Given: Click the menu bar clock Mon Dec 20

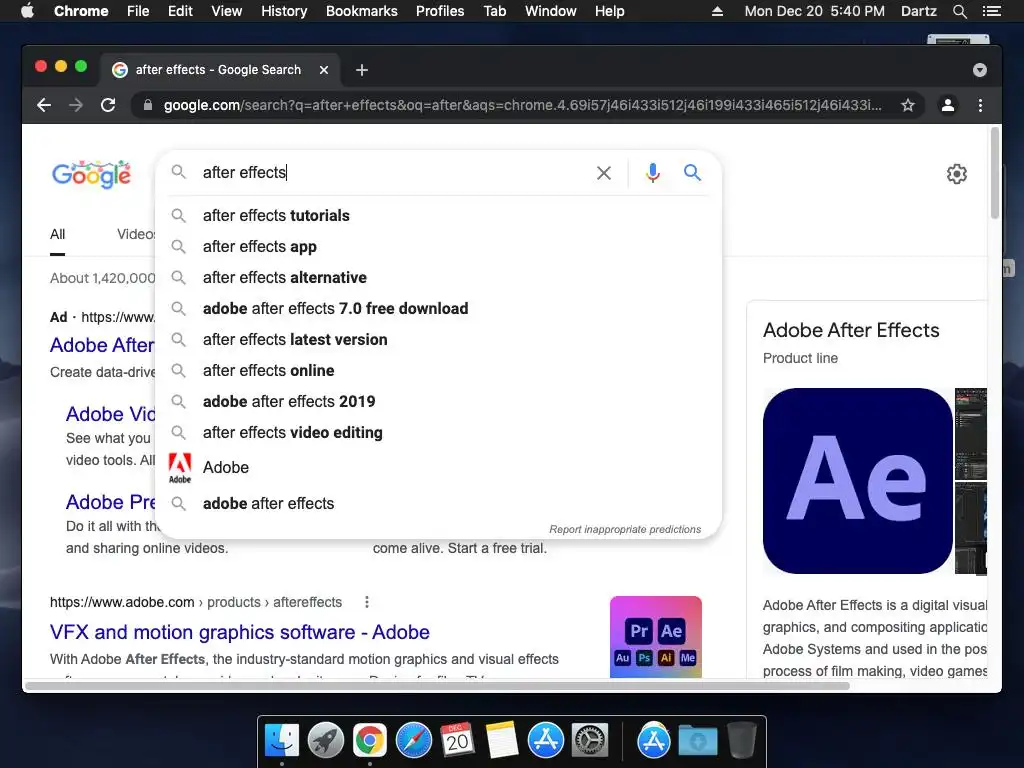Looking at the screenshot, I should coord(814,11).
